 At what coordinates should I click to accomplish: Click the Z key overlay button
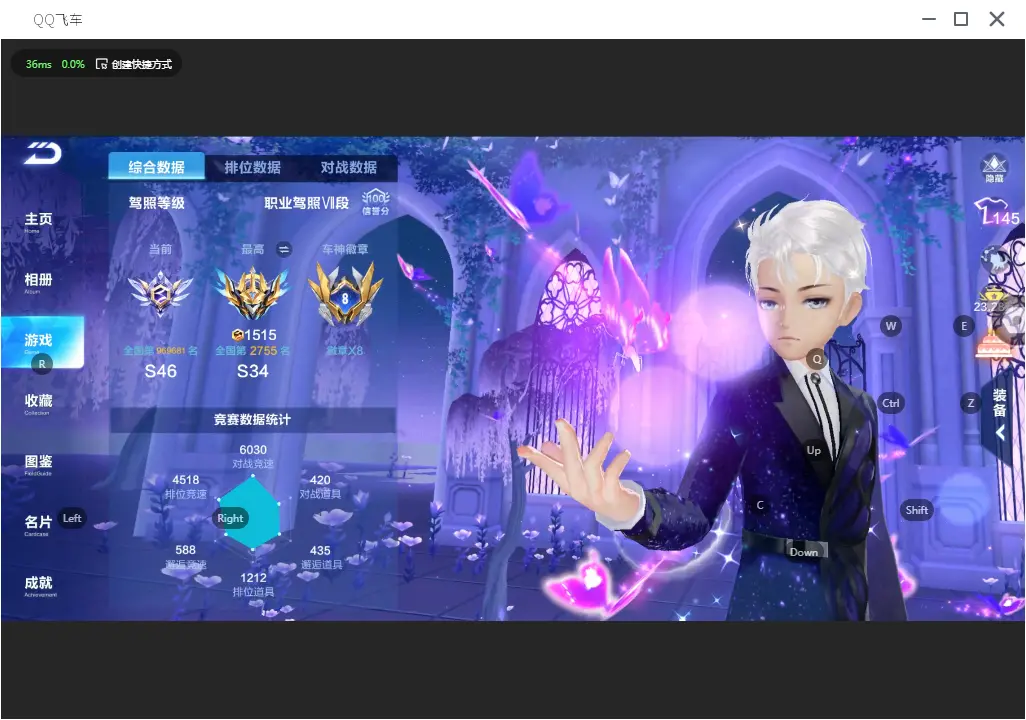point(971,403)
